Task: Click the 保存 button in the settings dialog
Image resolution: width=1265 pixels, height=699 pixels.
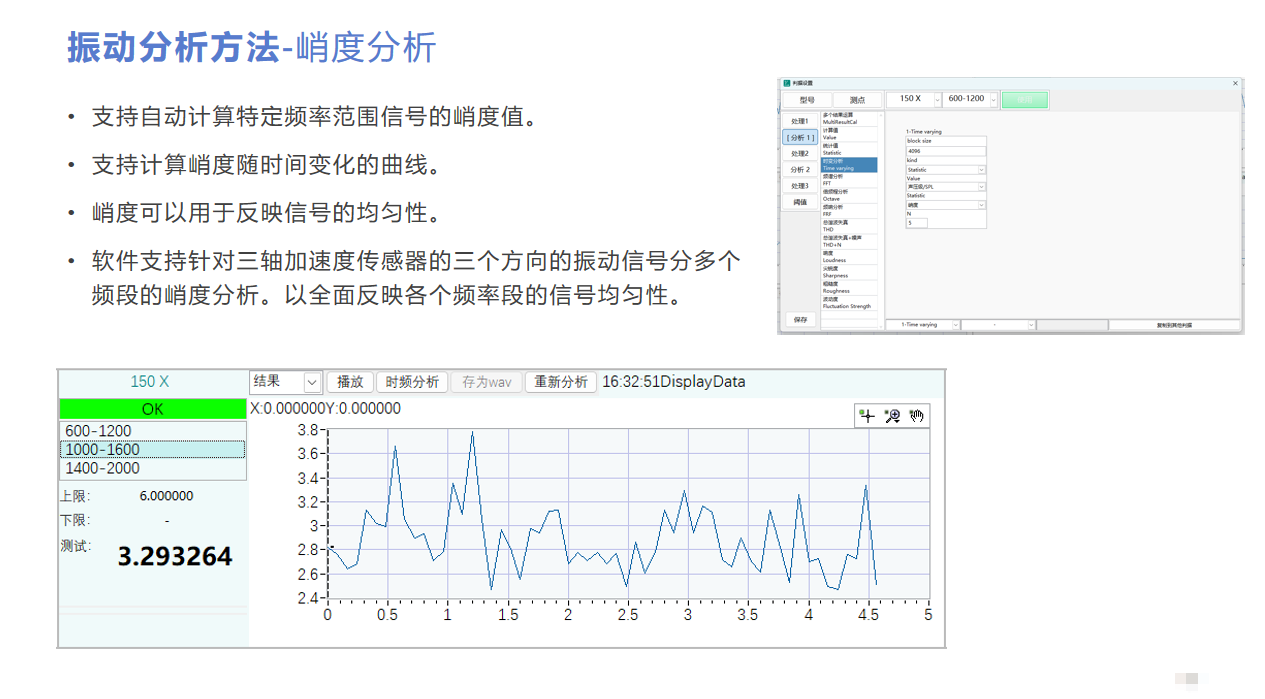Action: pos(801,320)
